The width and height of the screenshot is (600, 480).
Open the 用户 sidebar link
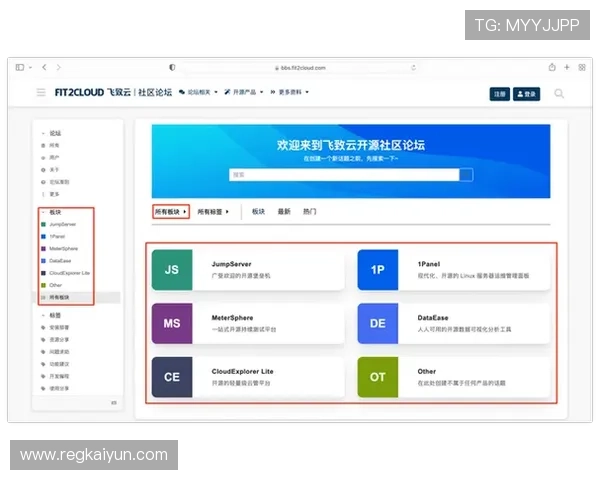(50, 157)
